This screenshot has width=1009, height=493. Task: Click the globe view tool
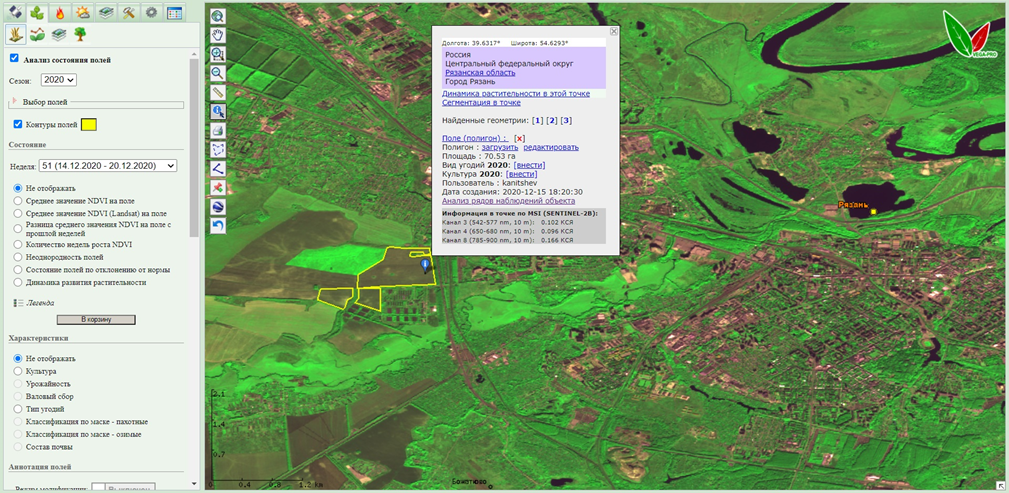218,207
